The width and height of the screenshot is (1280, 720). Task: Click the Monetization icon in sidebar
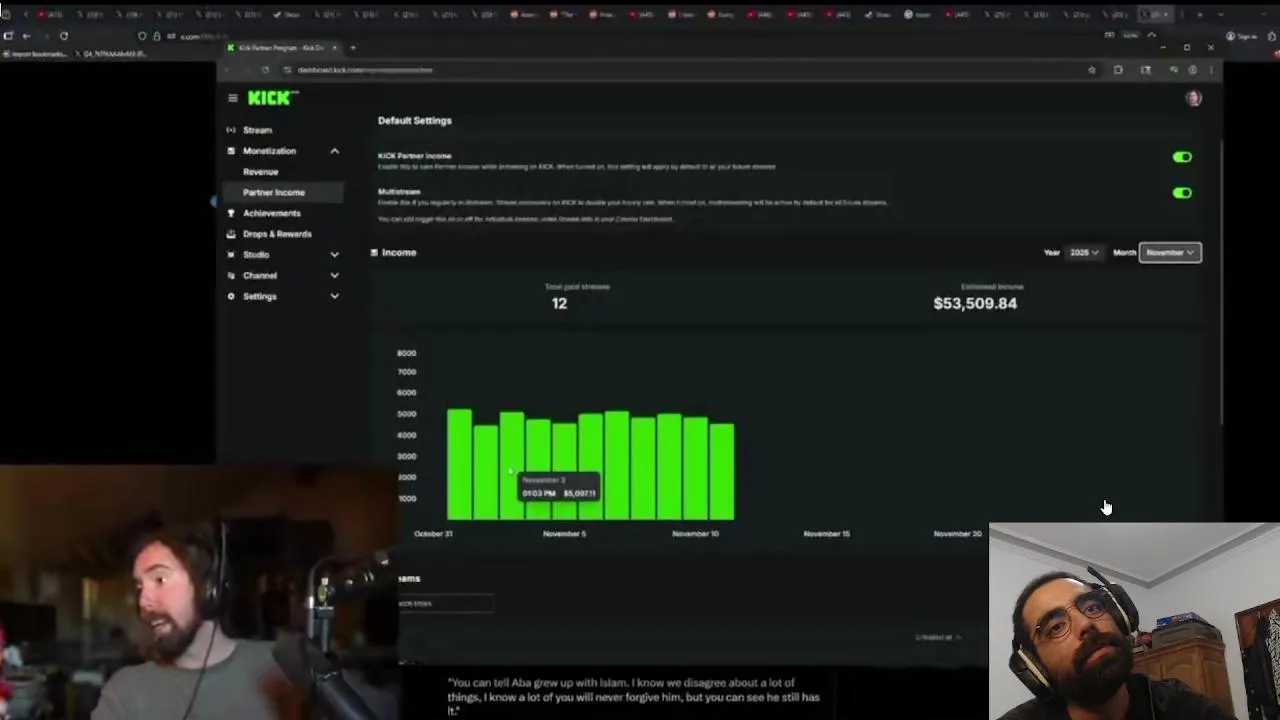[x=231, y=151]
